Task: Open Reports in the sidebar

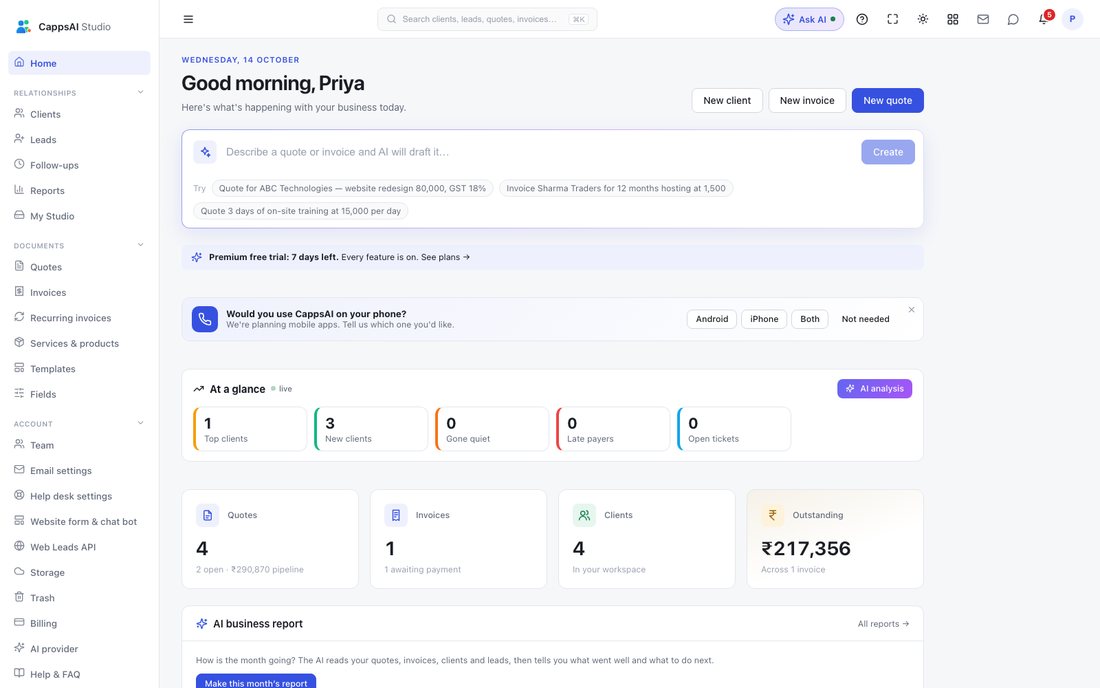Action: click(x=79, y=191)
